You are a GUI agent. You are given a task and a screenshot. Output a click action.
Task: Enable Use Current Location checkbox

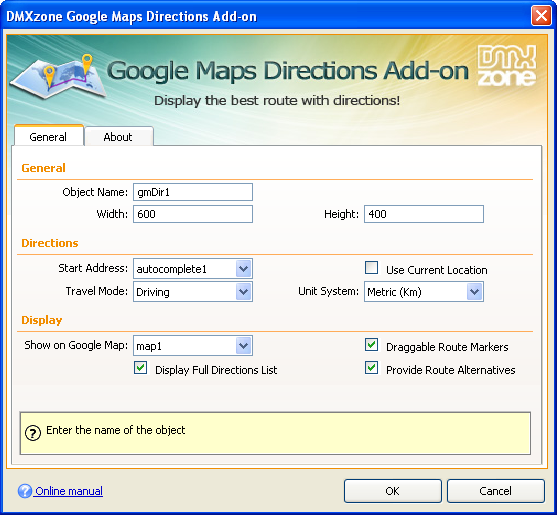point(372,268)
